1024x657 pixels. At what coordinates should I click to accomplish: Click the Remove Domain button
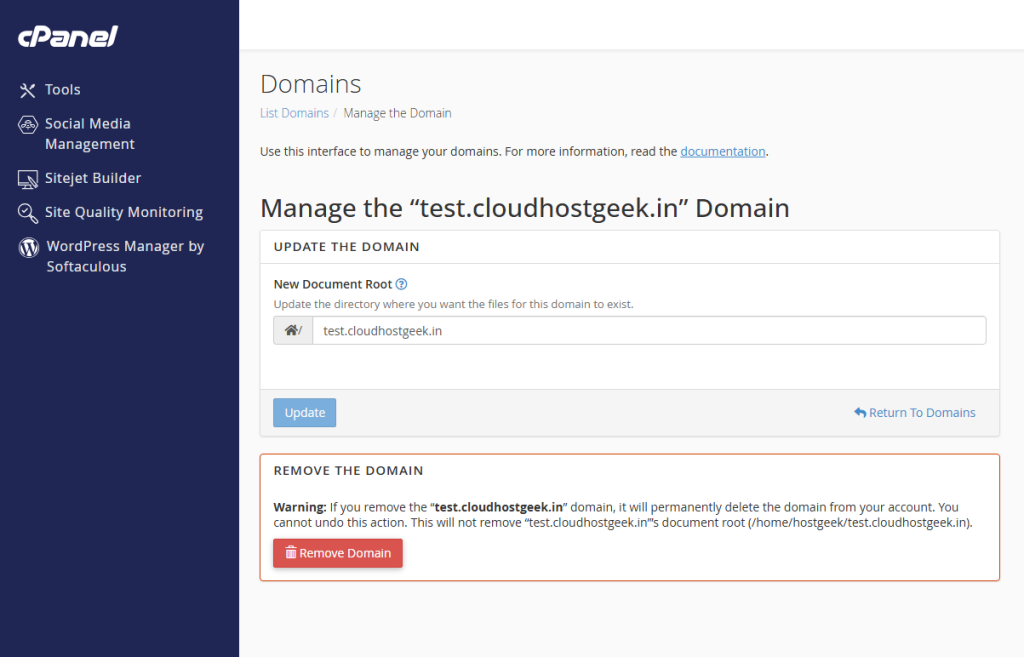pos(337,552)
